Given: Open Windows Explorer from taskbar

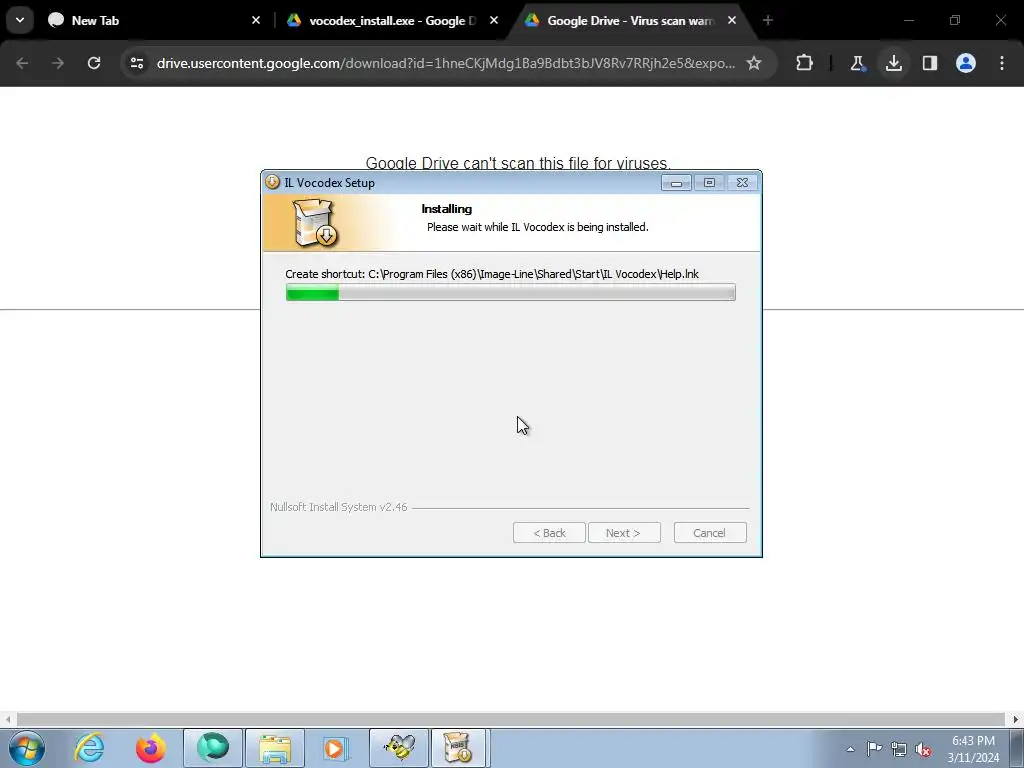Looking at the screenshot, I should click(275, 748).
